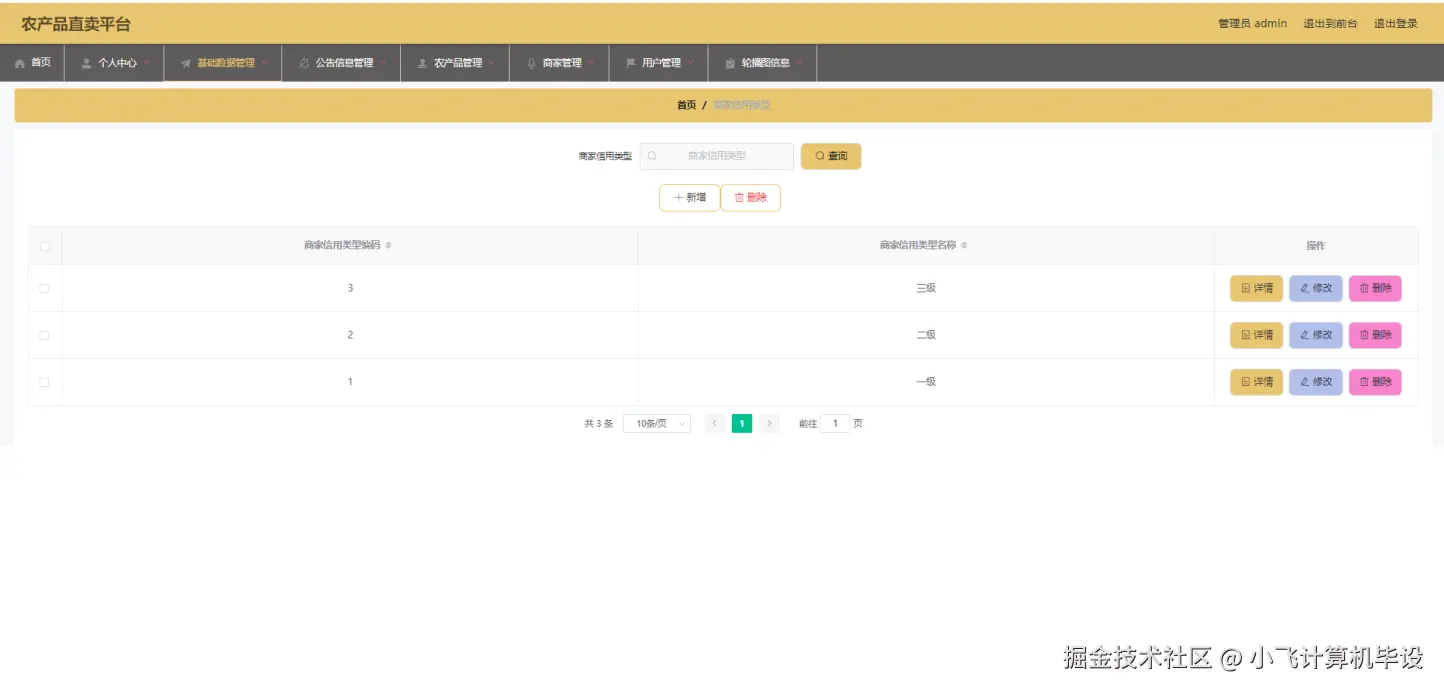
Task: Click the icon beside 农产品管理
Action: click(422, 63)
